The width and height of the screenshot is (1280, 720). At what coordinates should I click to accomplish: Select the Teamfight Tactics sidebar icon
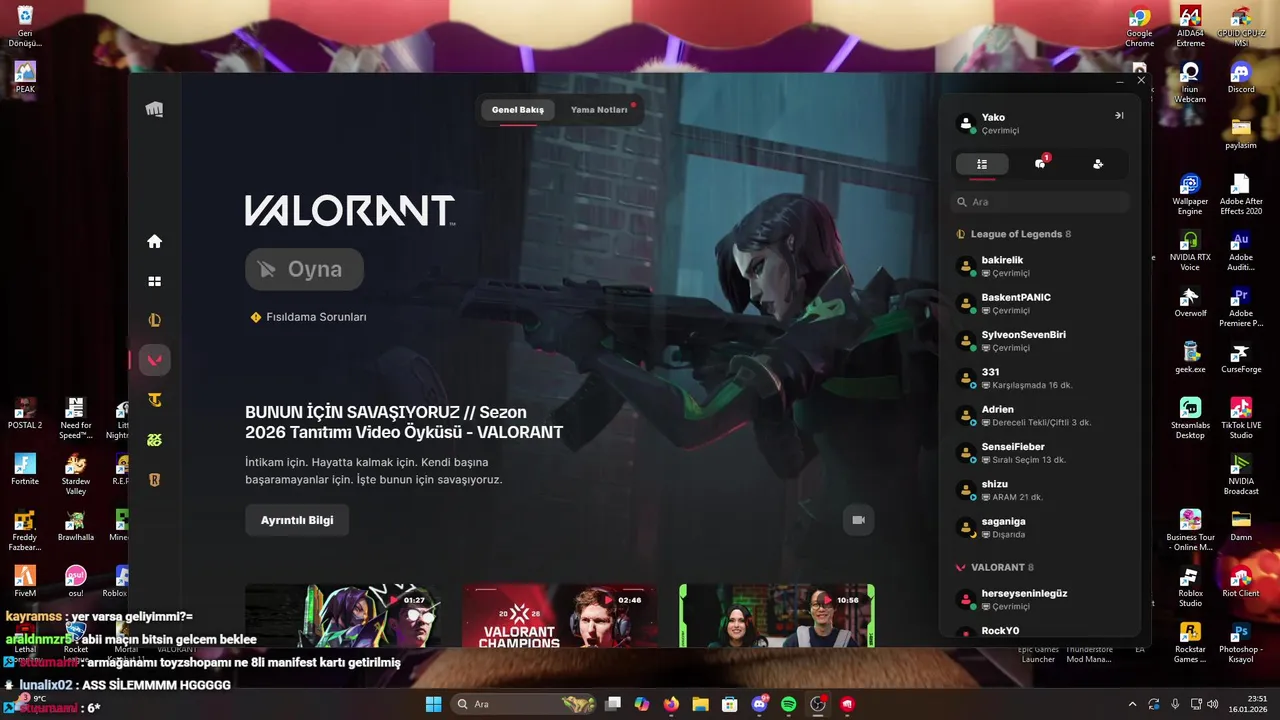coord(154,400)
